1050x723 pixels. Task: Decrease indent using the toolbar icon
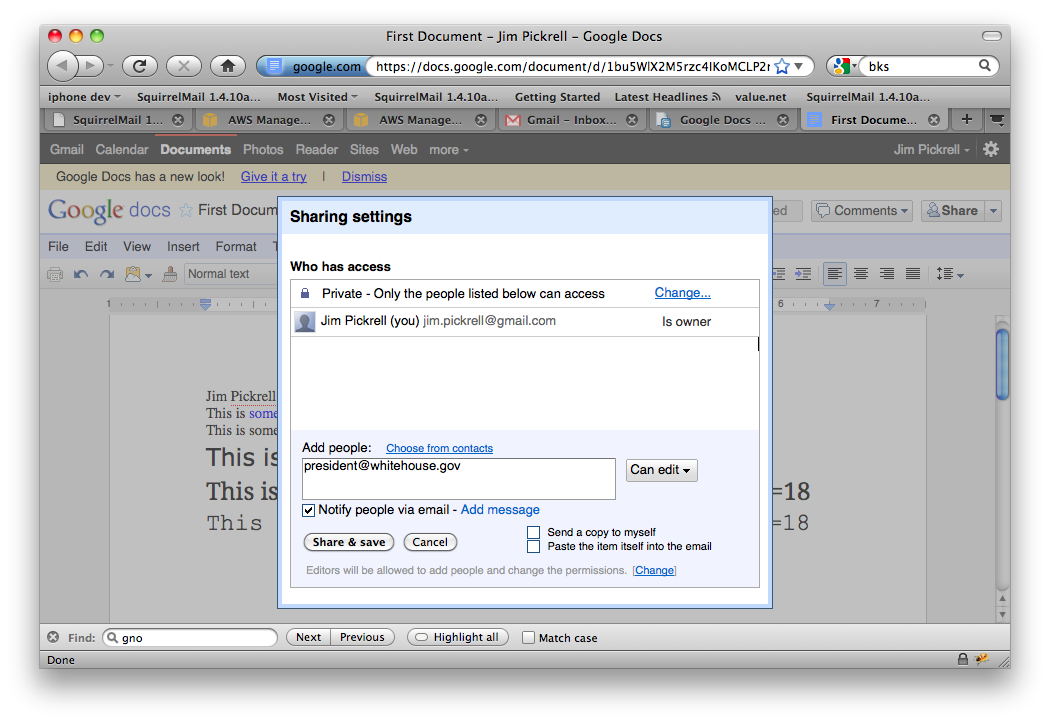(x=779, y=274)
